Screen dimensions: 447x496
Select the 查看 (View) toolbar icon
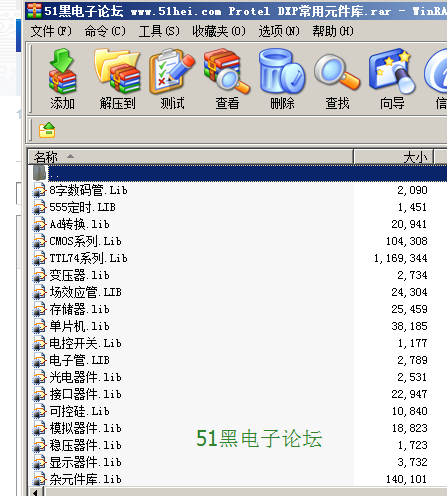pyautogui.click(x=227, y=79)
